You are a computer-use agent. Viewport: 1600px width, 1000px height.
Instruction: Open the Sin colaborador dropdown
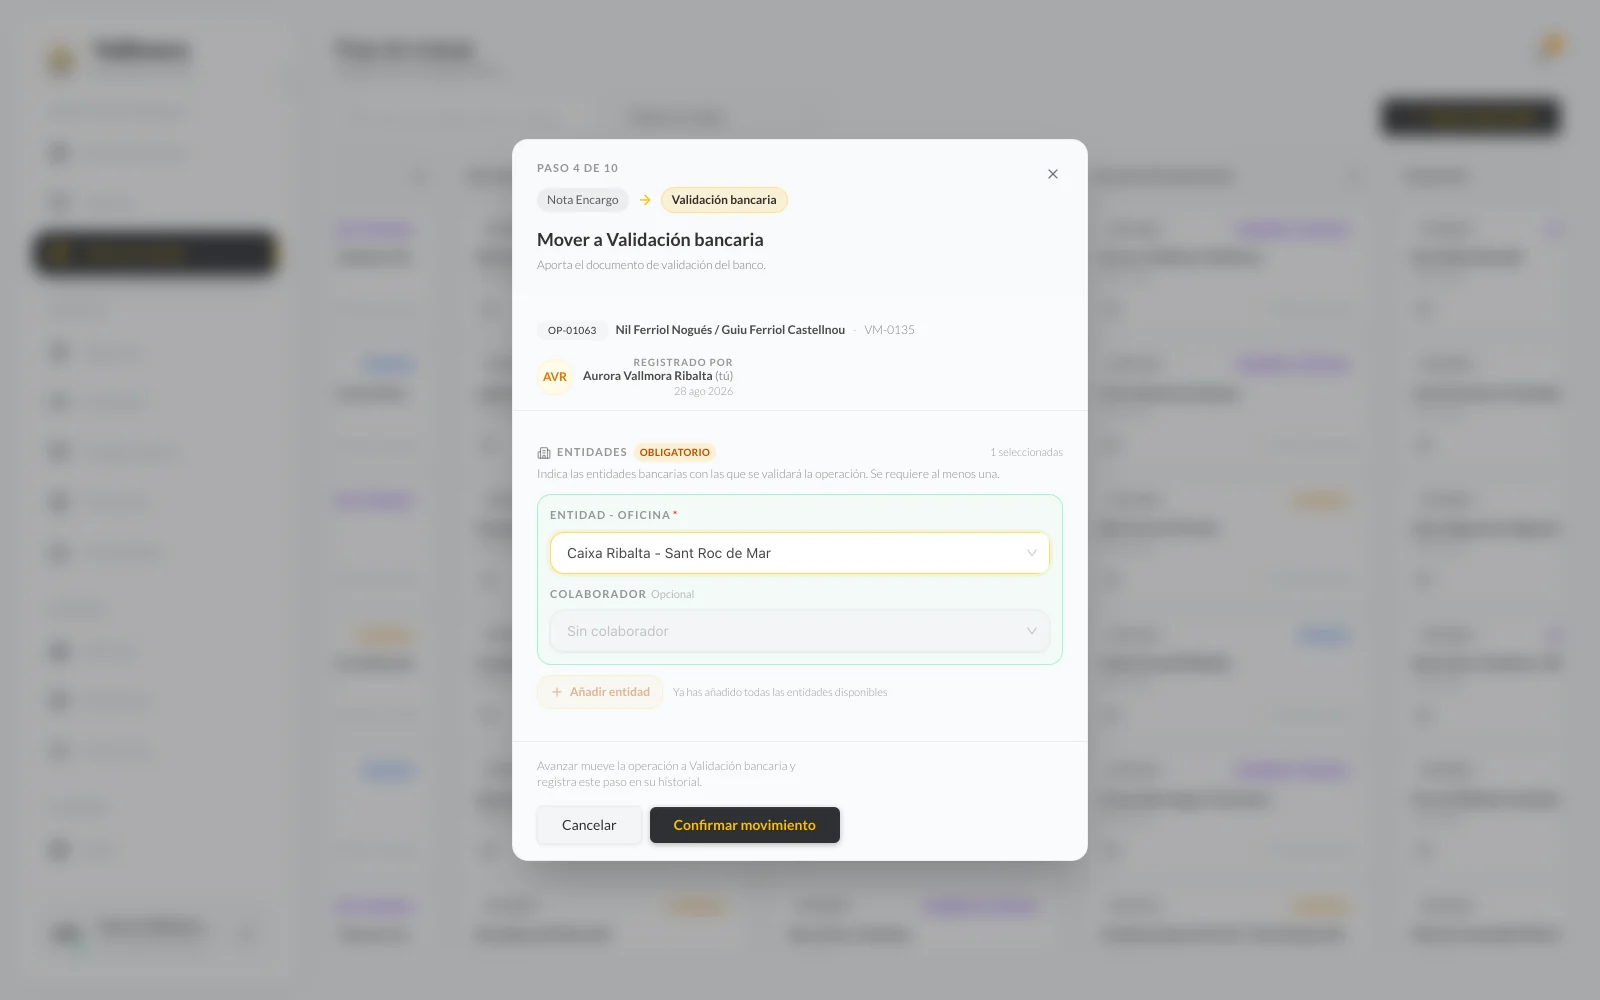pos(800,631)
